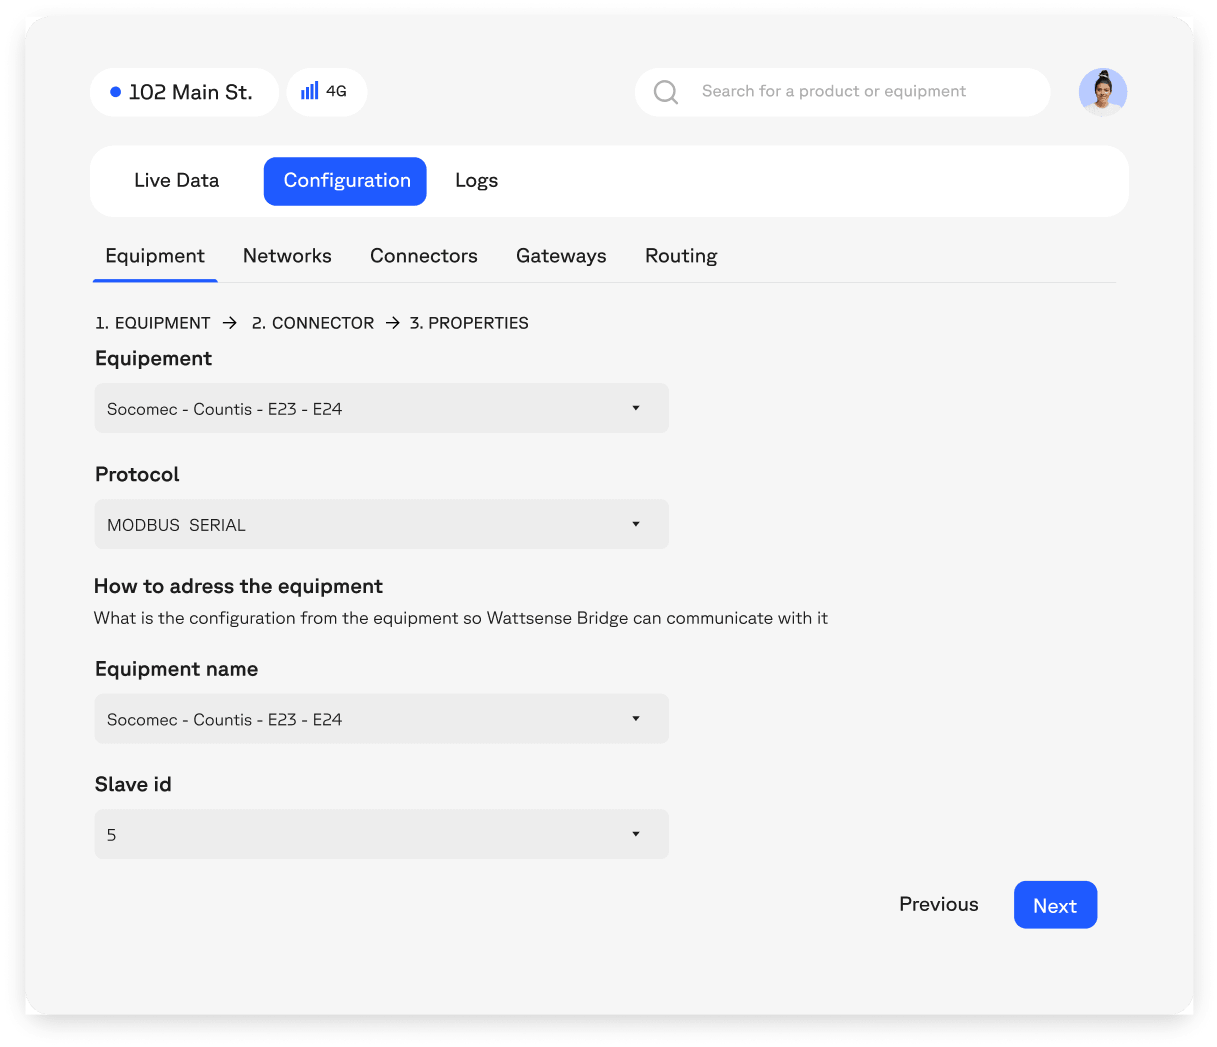This screenshot has height=1047, width=1217.
Task: Open the user profile avatar
Action: click(1102, 92)
